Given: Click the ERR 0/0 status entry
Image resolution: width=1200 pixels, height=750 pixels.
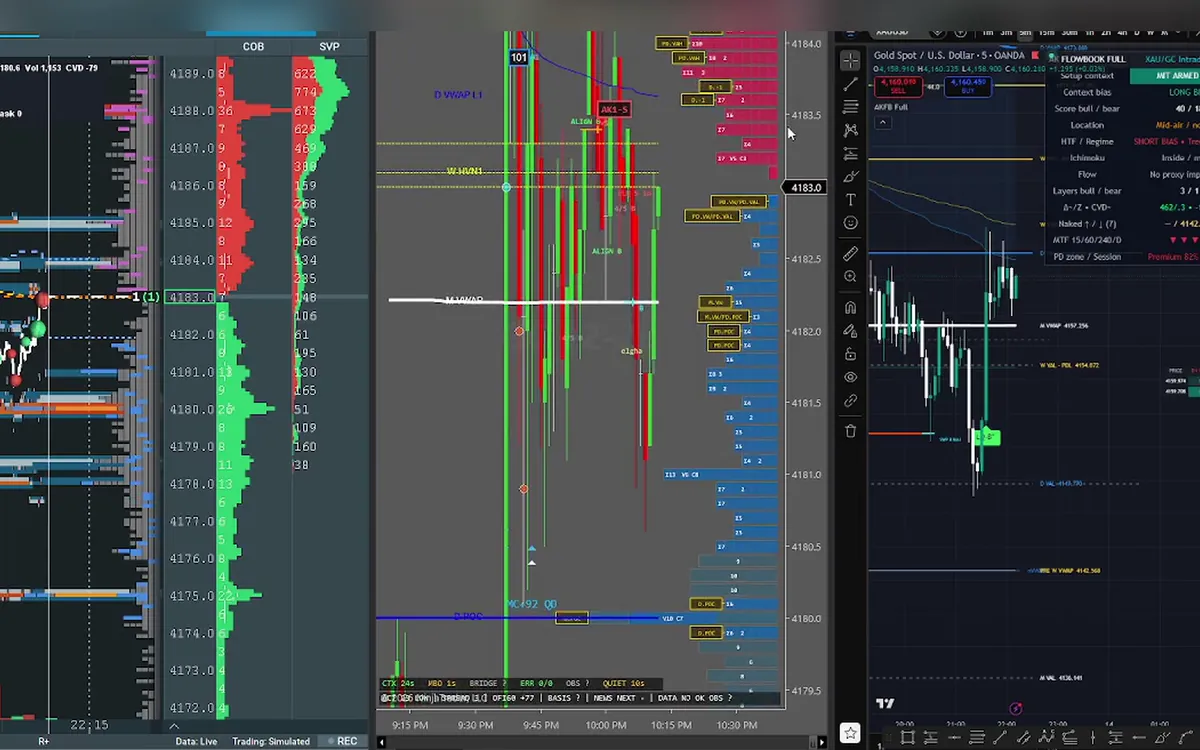Looking at the screenshot, I should coord(537,683).
